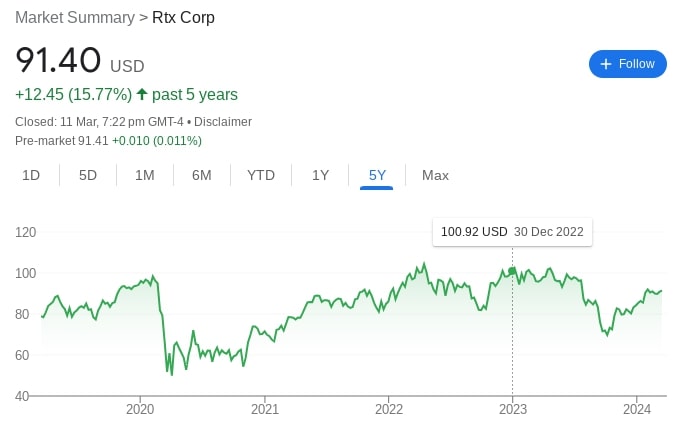Click the Rtx Corp title text

click(x=183, y=18)
